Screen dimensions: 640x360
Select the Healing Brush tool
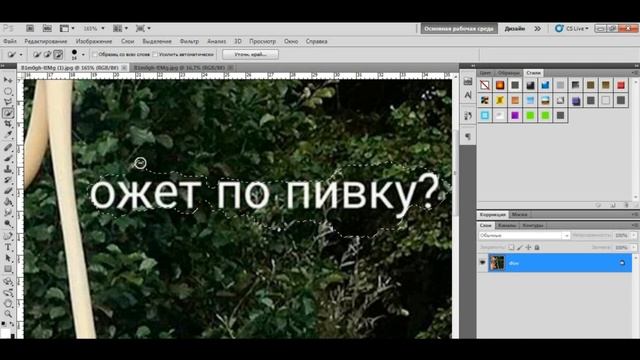pyautogui.click(x=8, y=148)
